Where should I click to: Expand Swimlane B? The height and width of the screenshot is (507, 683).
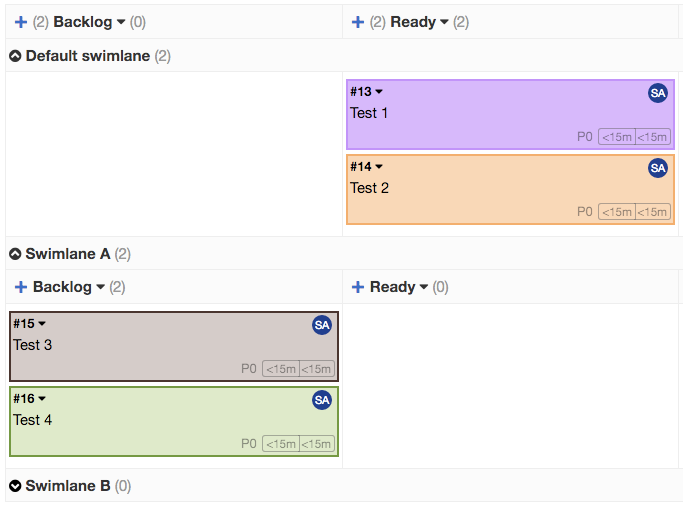tap(15, 486)
